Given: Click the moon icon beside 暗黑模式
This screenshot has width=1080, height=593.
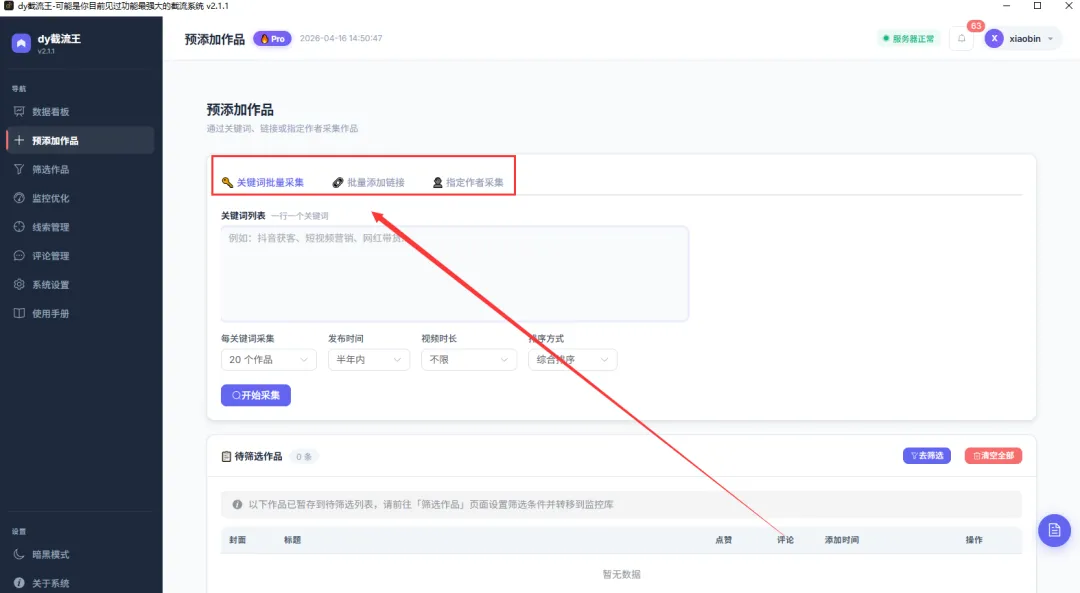Looking at the screenshot, I should 19,554.
